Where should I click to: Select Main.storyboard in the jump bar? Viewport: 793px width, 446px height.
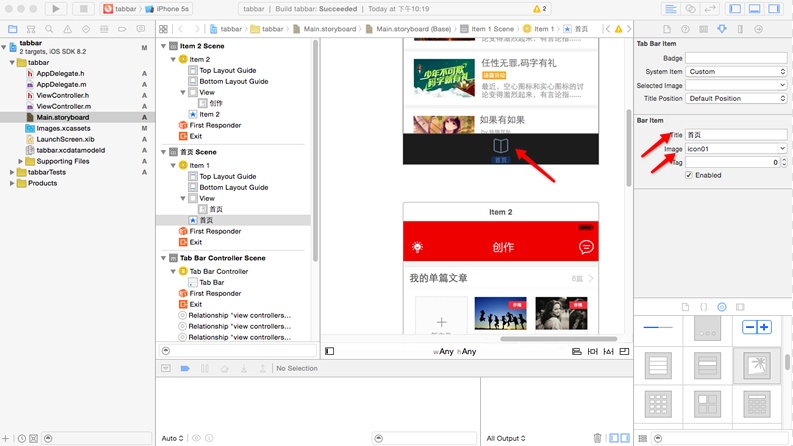[325, 29]
